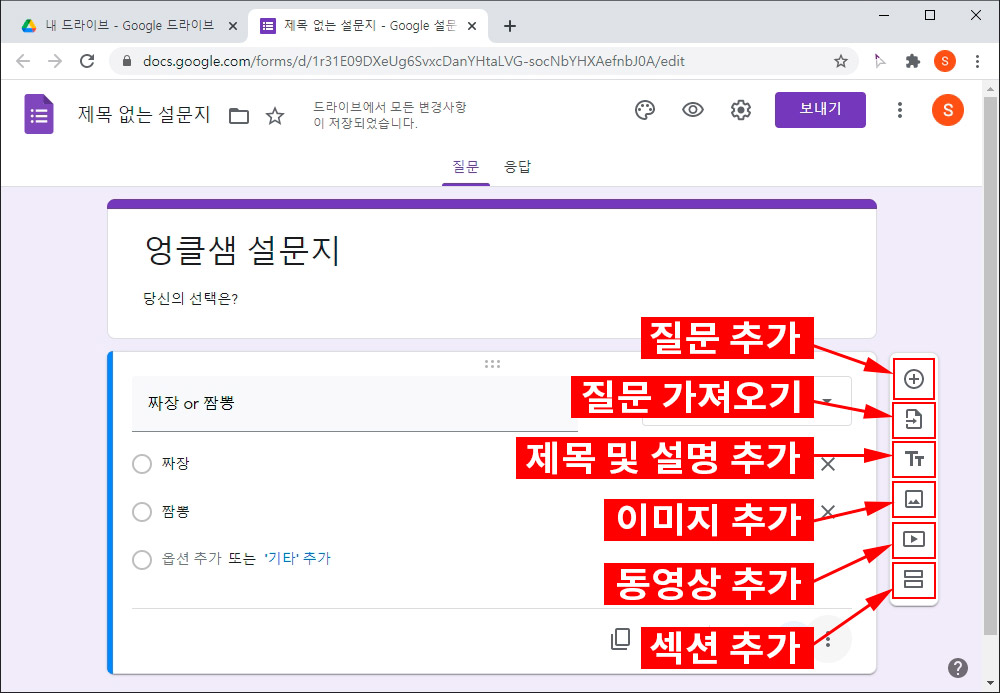Add a video using the video icon
The image size is (1000, 693).
pyautogui.click(x=913, y=539)
